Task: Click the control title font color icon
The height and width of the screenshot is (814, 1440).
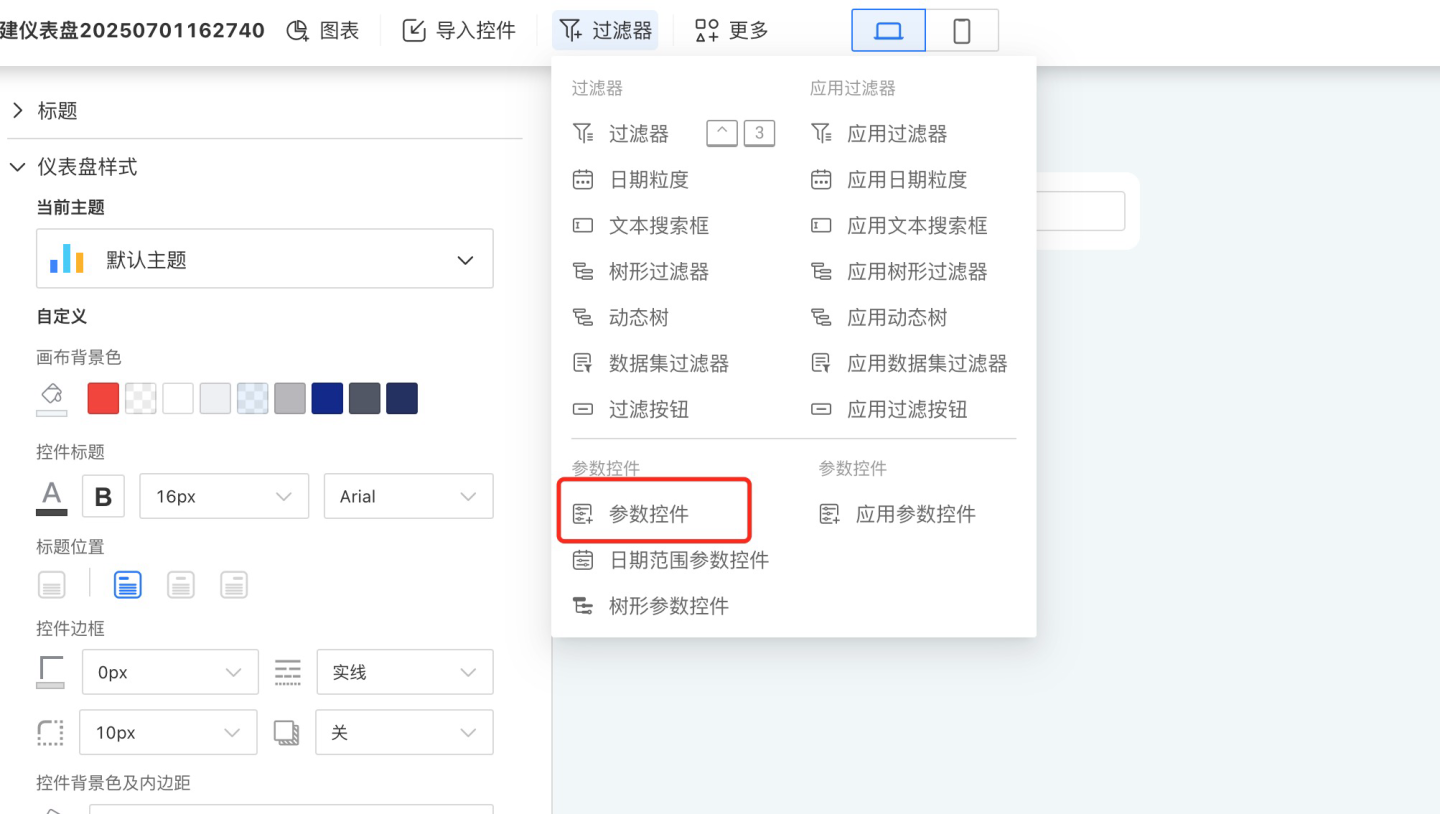Action: tap(52, 497)
